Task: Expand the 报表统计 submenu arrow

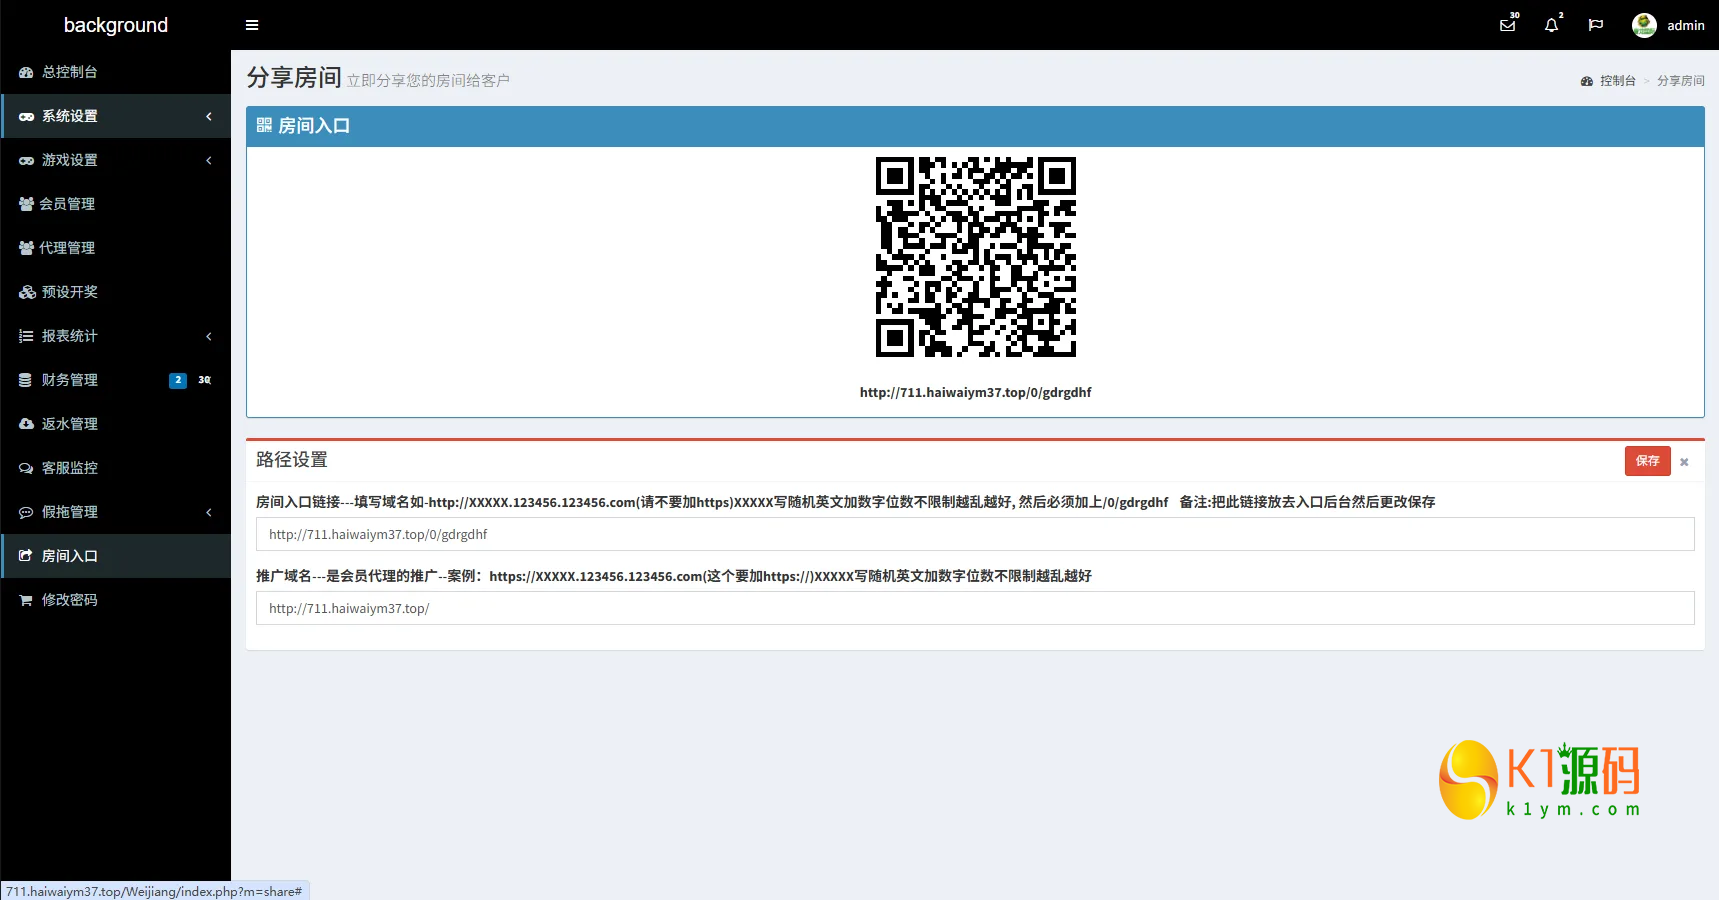Action: (209, 336)
